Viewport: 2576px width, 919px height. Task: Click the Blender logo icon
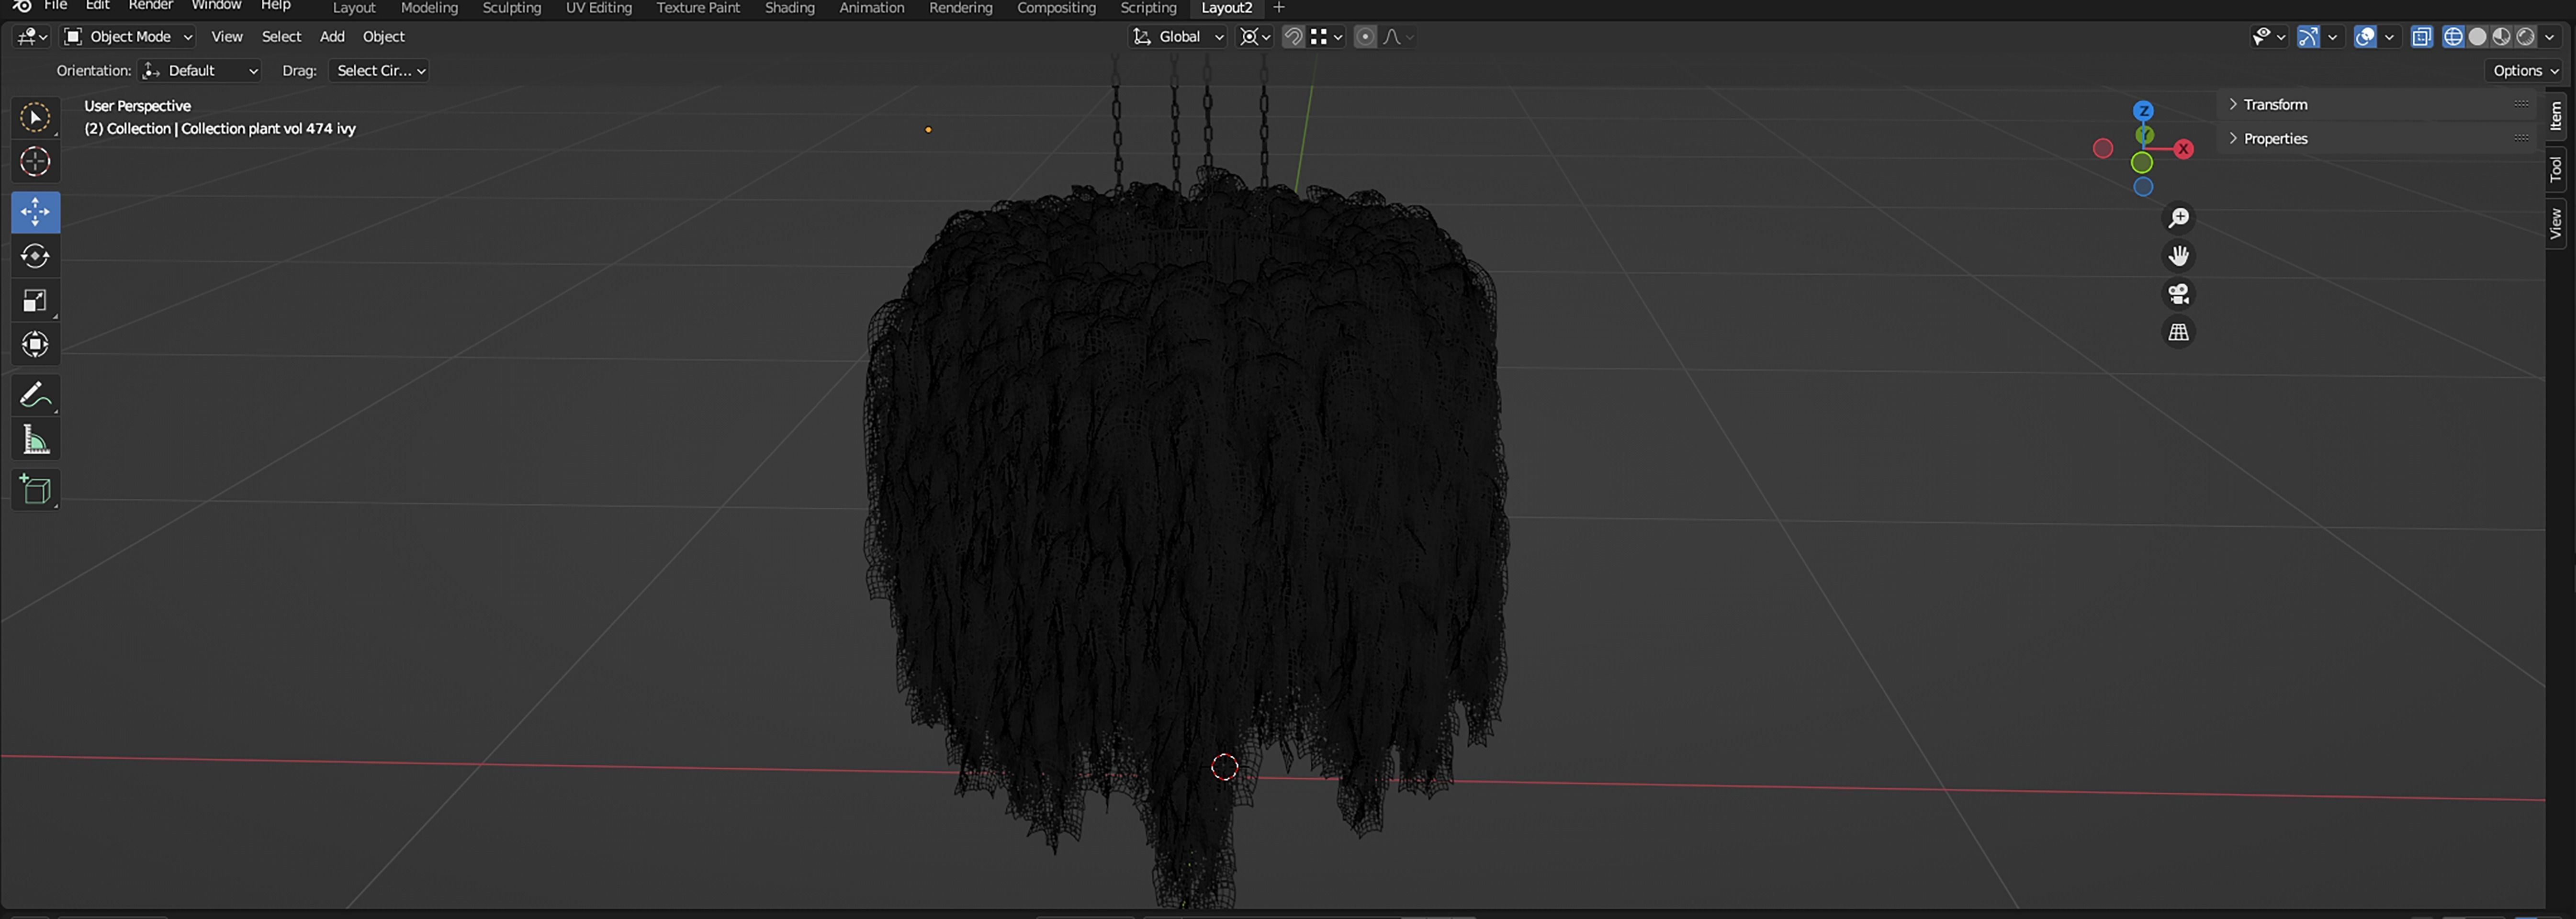(x=21, y=6)
